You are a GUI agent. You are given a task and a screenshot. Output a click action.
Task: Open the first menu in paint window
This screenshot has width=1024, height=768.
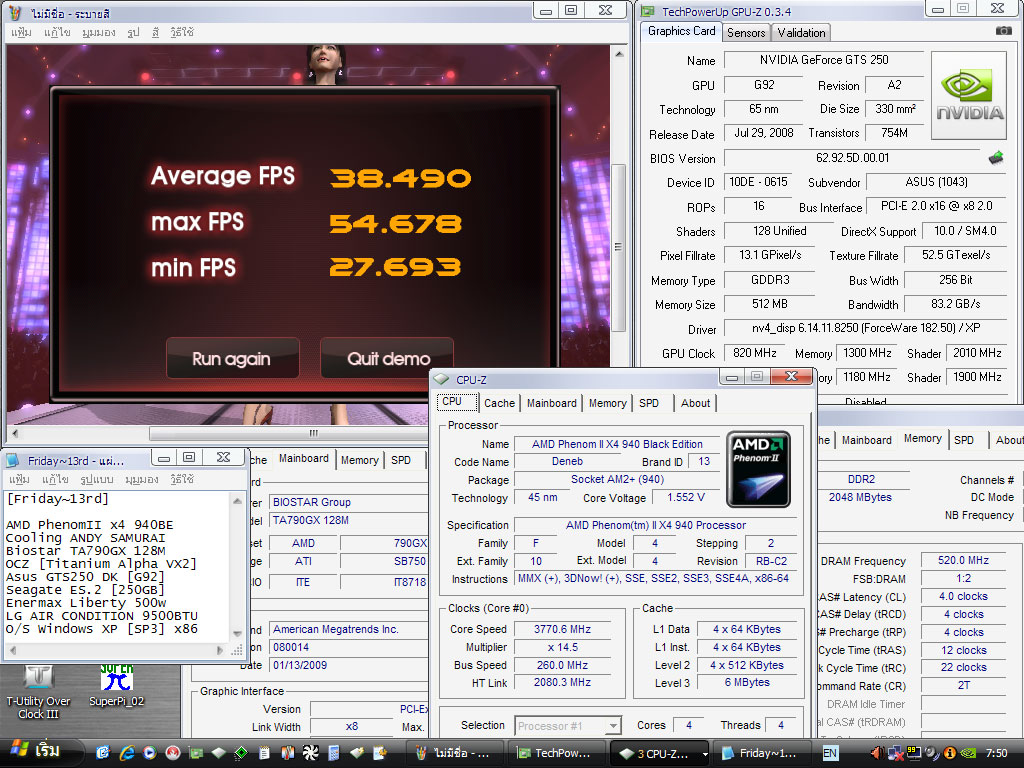[x=21, y=32]
